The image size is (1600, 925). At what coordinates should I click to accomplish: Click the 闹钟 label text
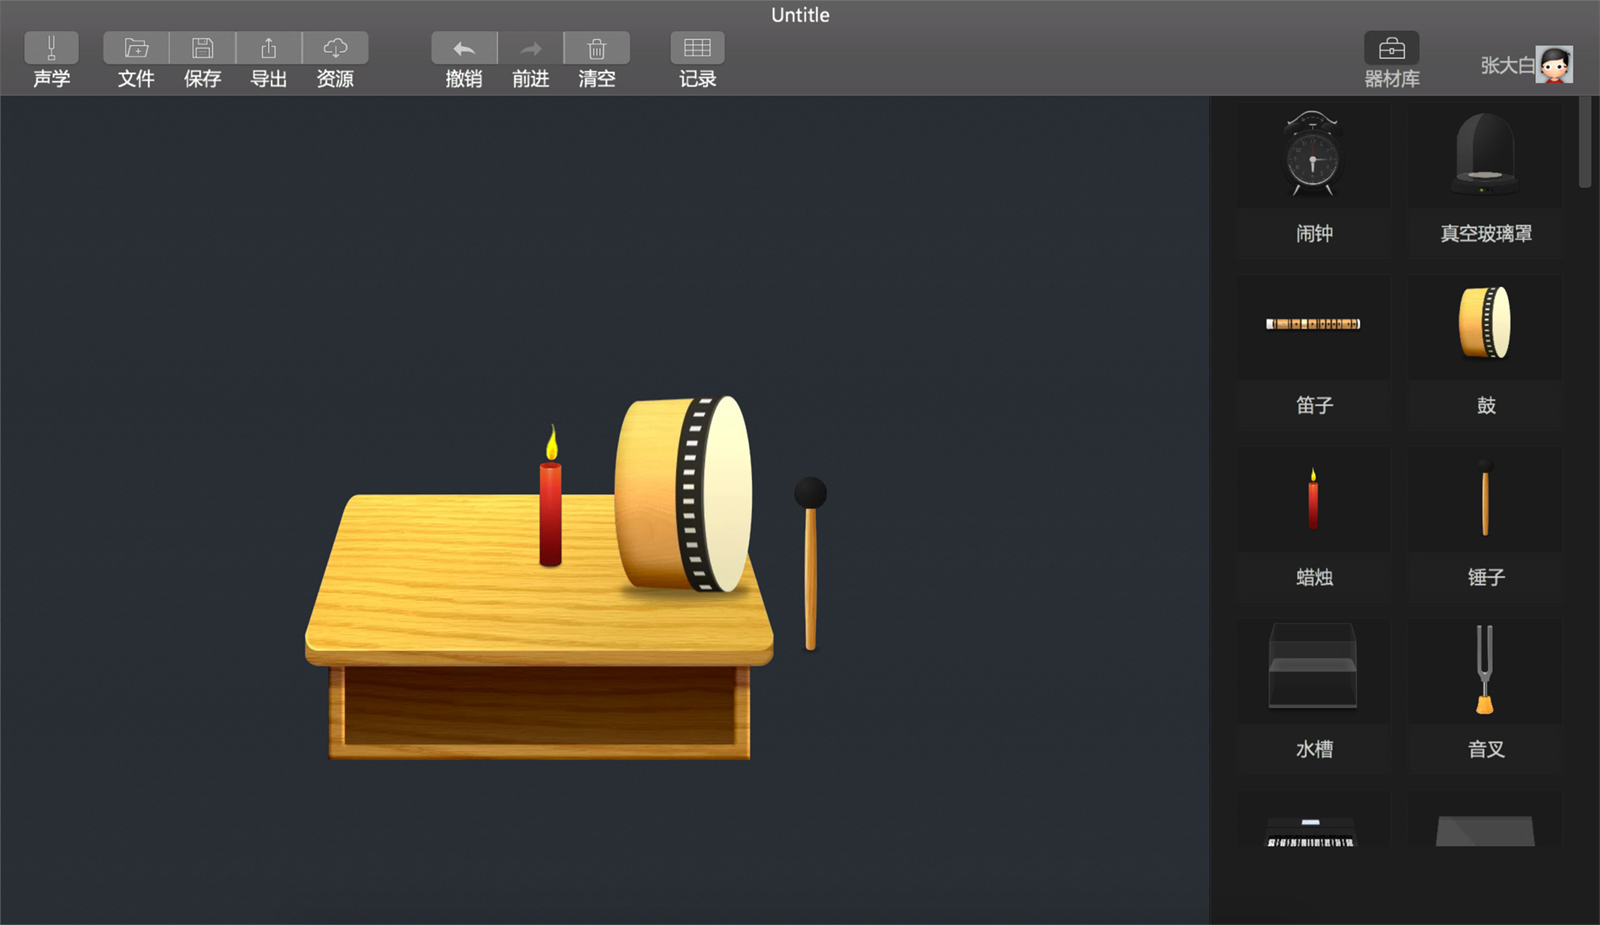point(1314,234)
